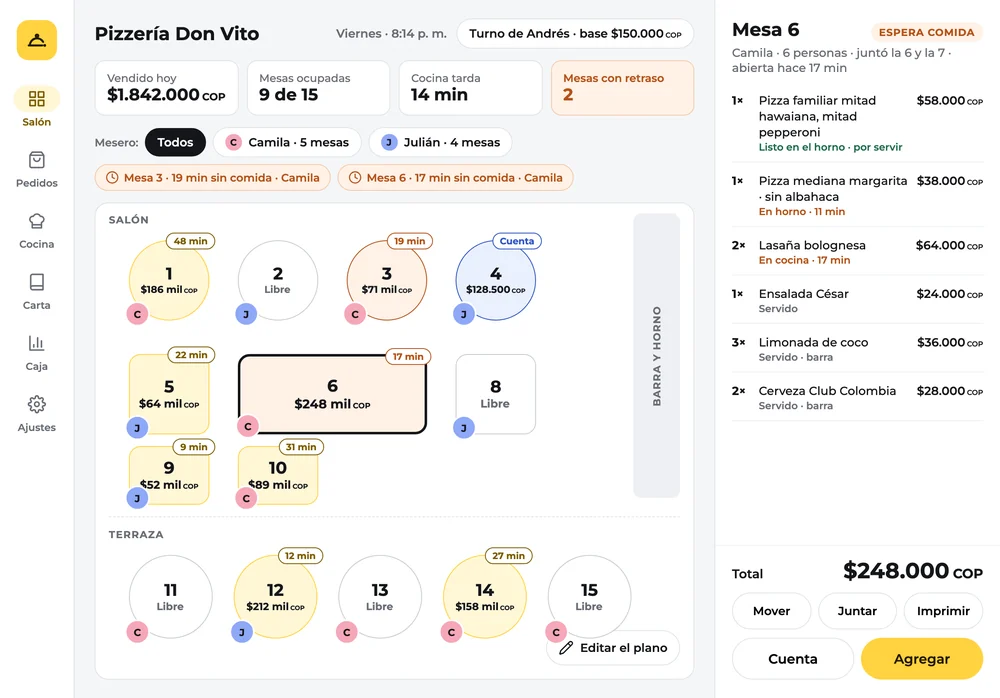Select the Todos waiter filter
This screenshot has width=1000, height=698.
(175, 142)
